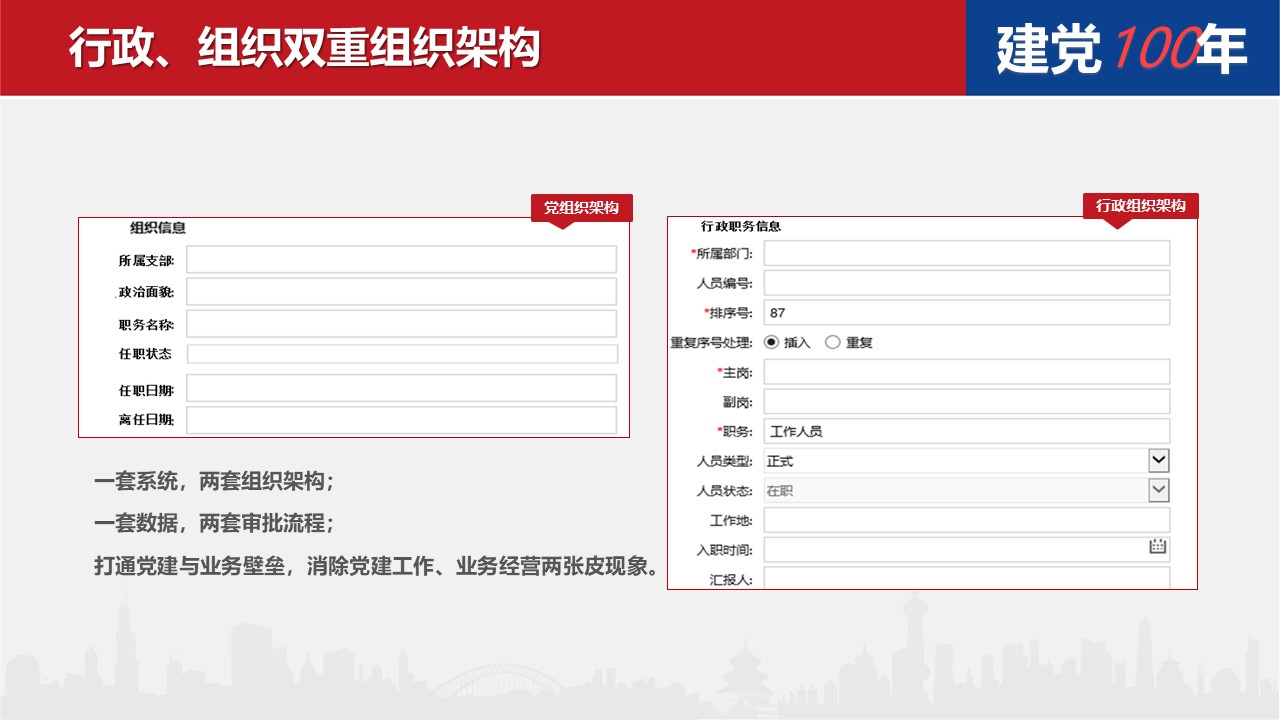Expand the 人员状态 dropdown arrow
Viewport: 1280px width, 720px height.
[x=1158, y=490]
